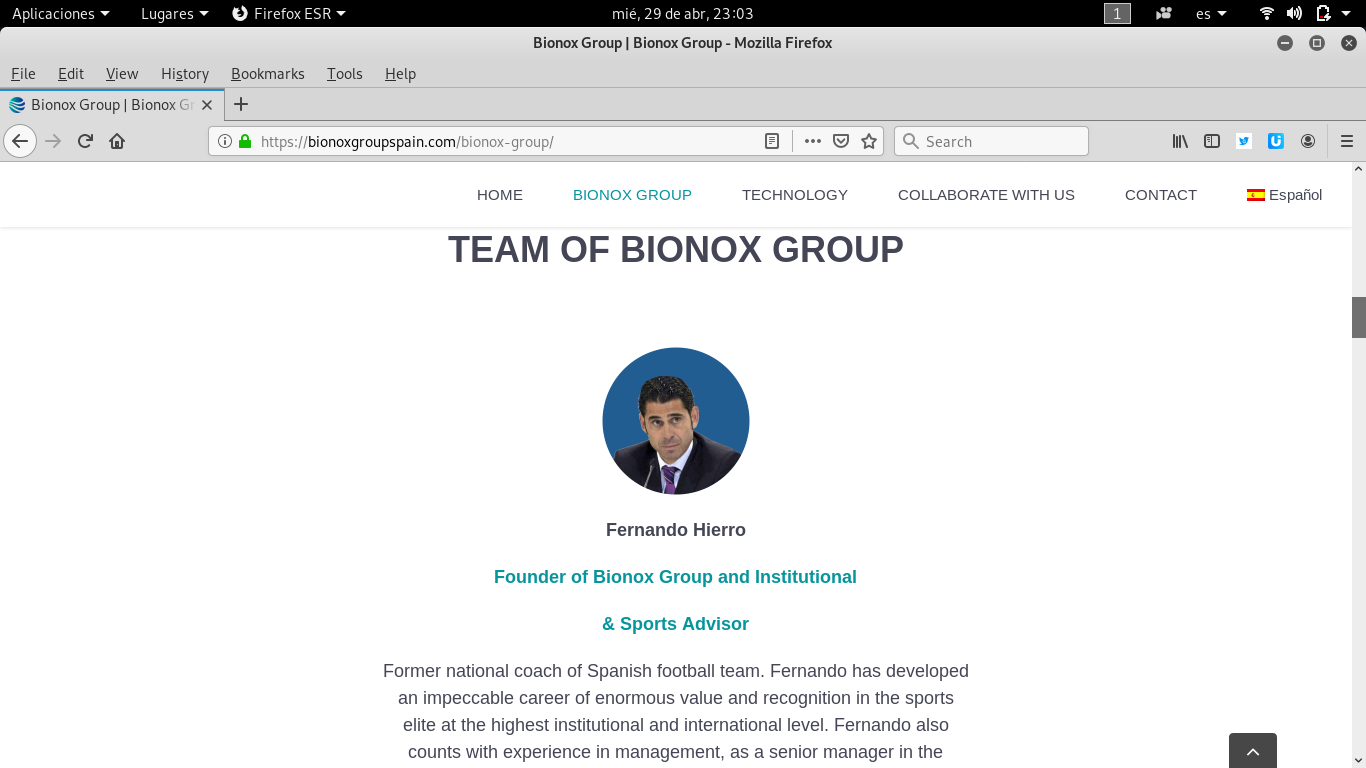Show site information icon in address bar

click(x=225, y=141)
